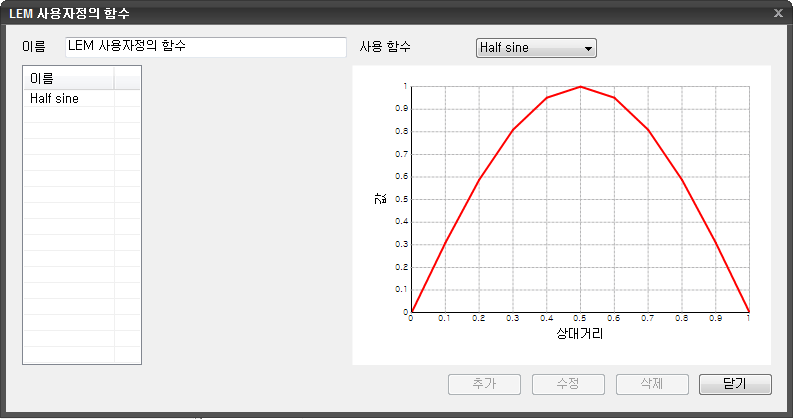
Task: Click the 이름 label beside the text field
Action: tap(34, 47)
